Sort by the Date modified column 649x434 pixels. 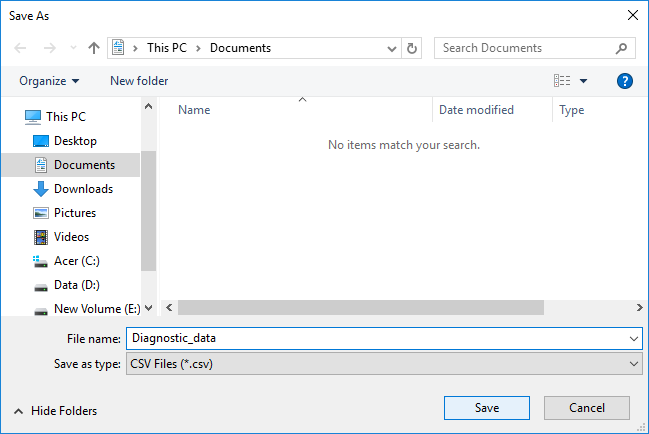click(476, 110)
